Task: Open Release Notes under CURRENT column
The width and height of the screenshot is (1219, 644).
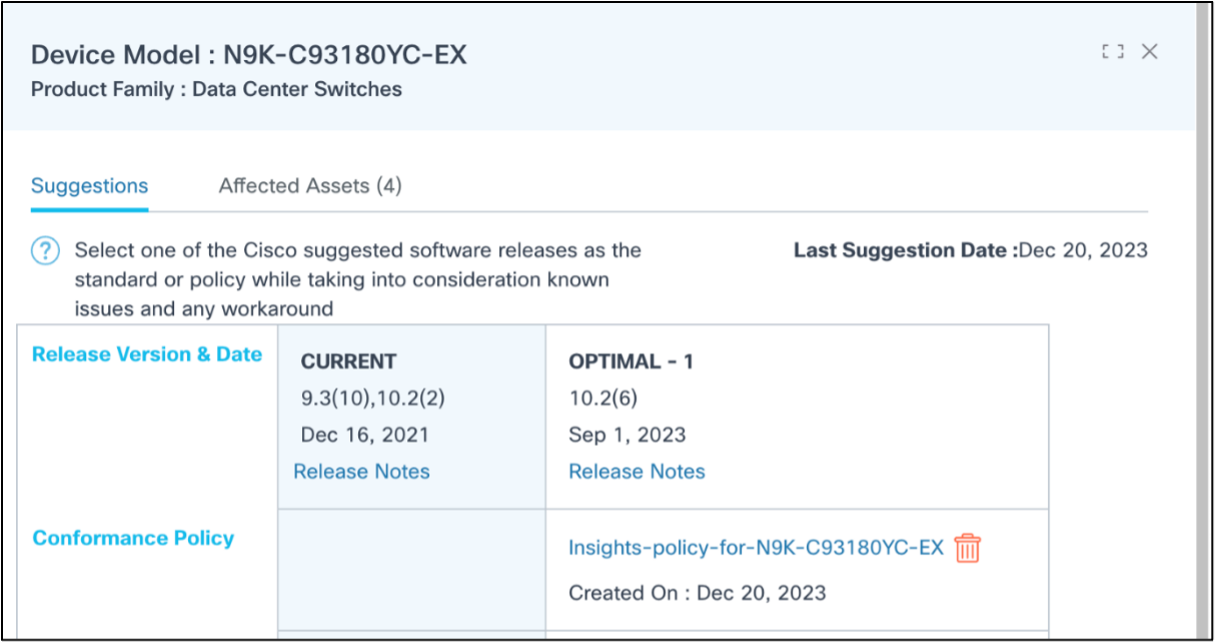Action: [x=361, y=471]
